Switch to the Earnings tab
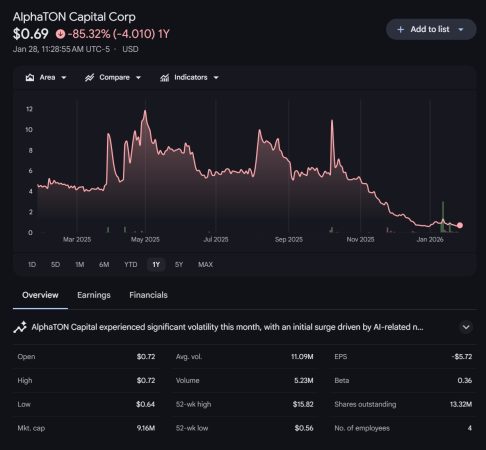This screenshot has height=450, width=486. (94, 295)
